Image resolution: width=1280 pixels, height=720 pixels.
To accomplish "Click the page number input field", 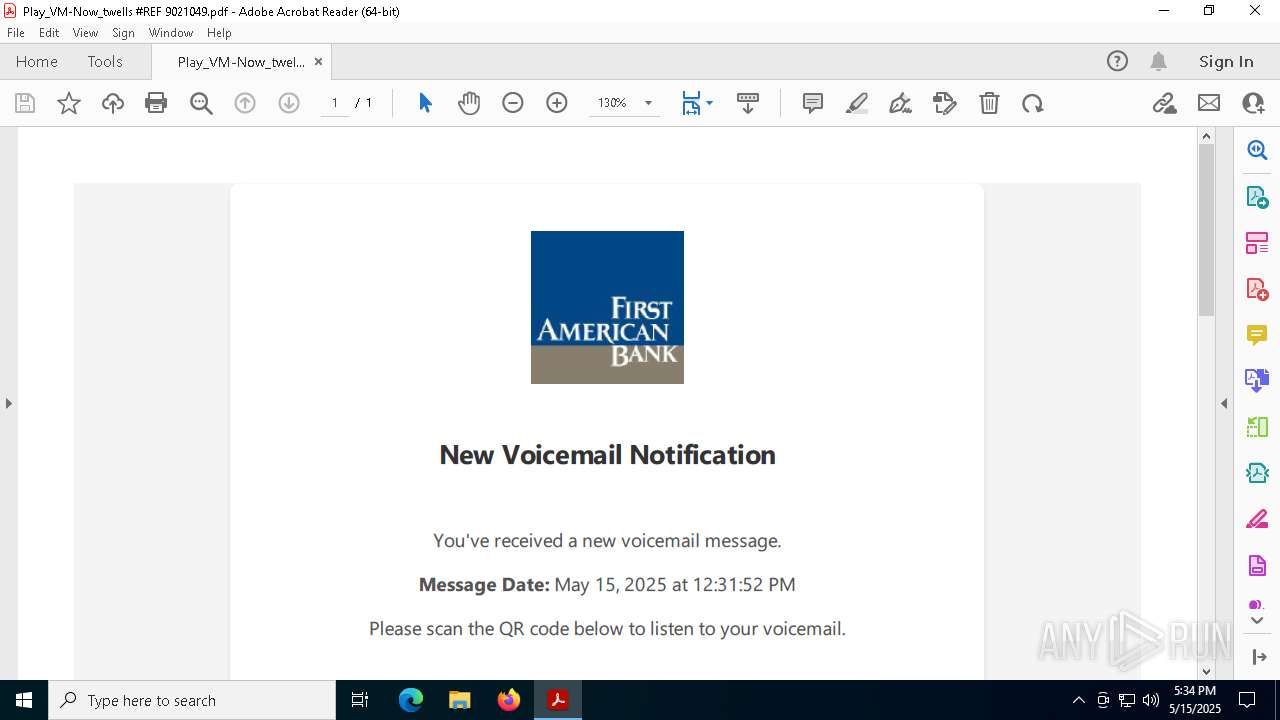I will [335, 103].
